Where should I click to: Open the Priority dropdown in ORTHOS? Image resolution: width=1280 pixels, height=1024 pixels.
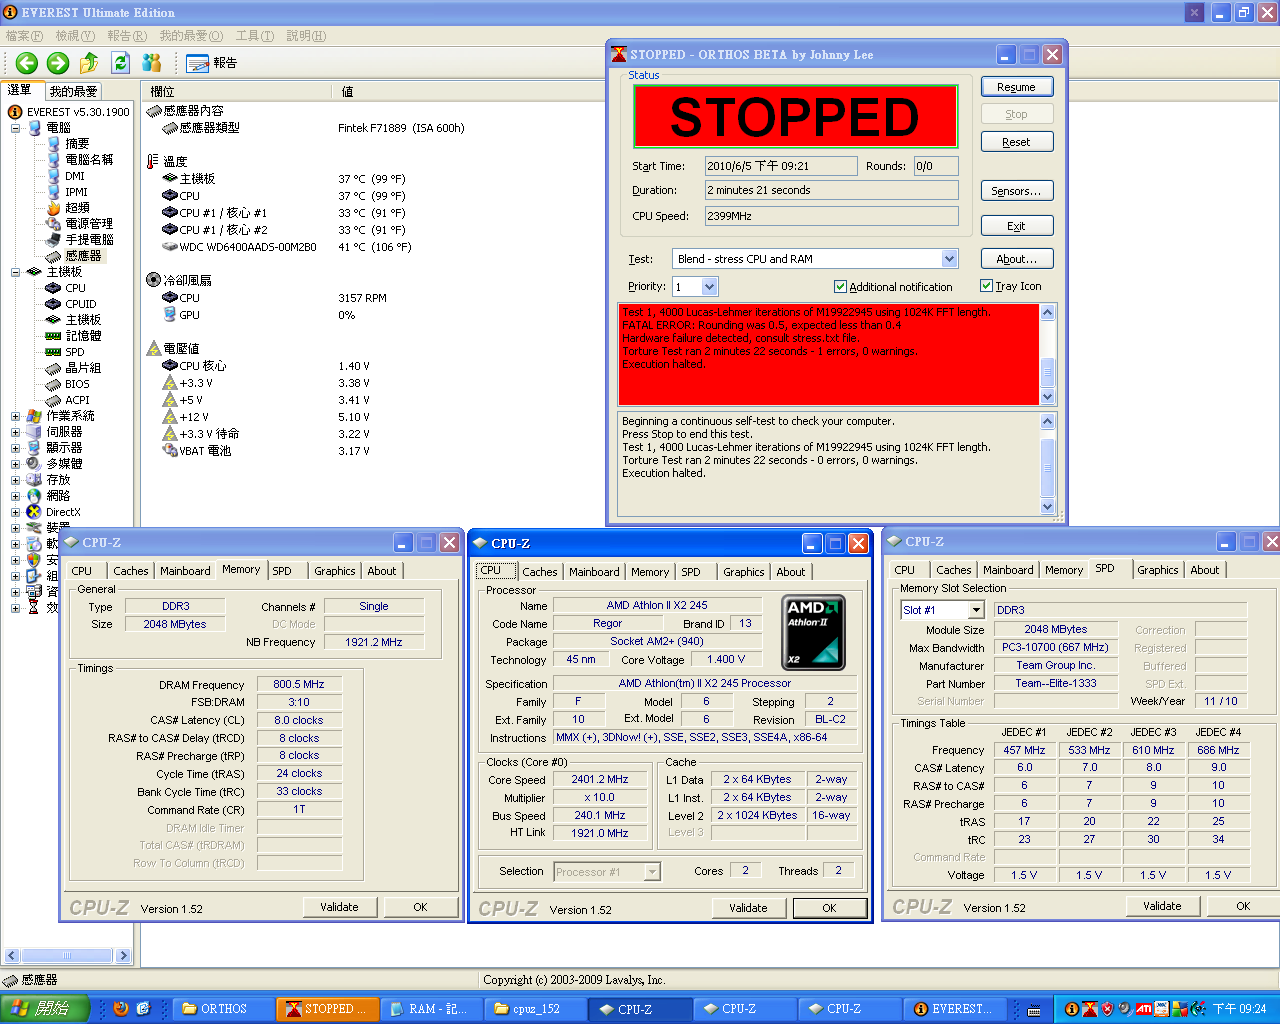point(709,287)
